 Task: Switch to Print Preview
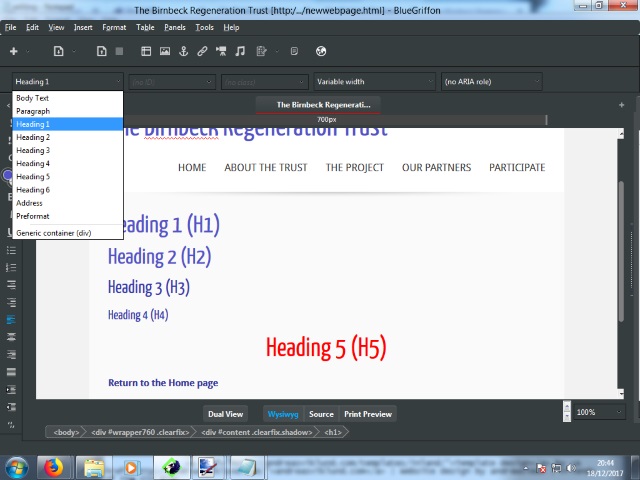pyautogui.click(x=368, y=414)
